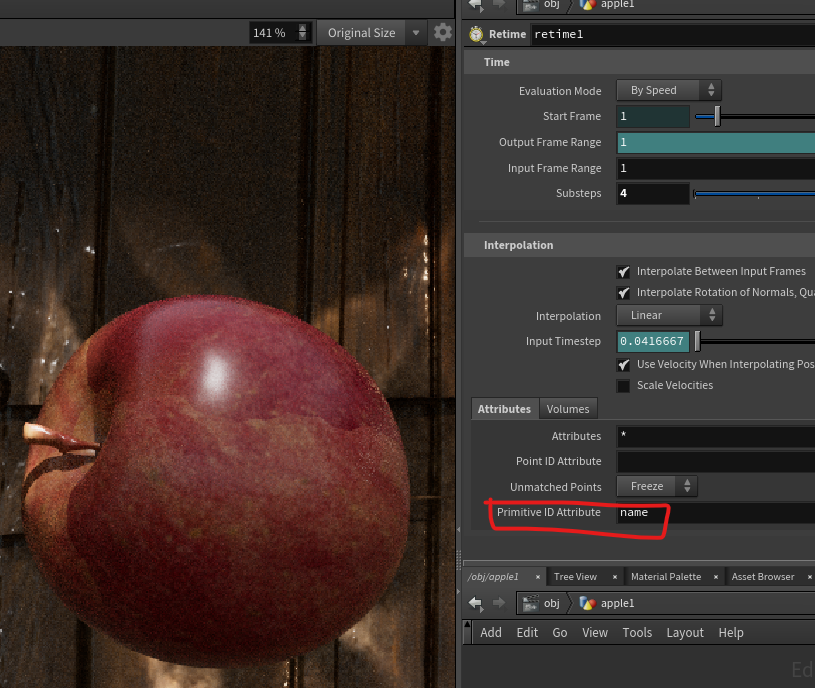Click the Unmatched Points label
Viewport: 815px width, 688px height.
click(556, 487)
